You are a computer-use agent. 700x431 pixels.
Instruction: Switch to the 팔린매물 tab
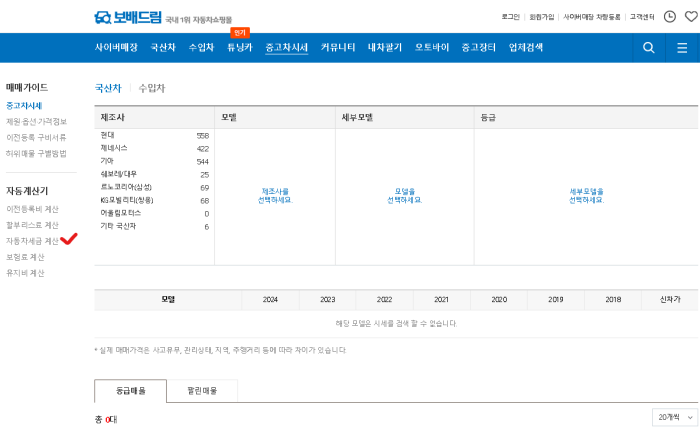click(x=202, y=391)
